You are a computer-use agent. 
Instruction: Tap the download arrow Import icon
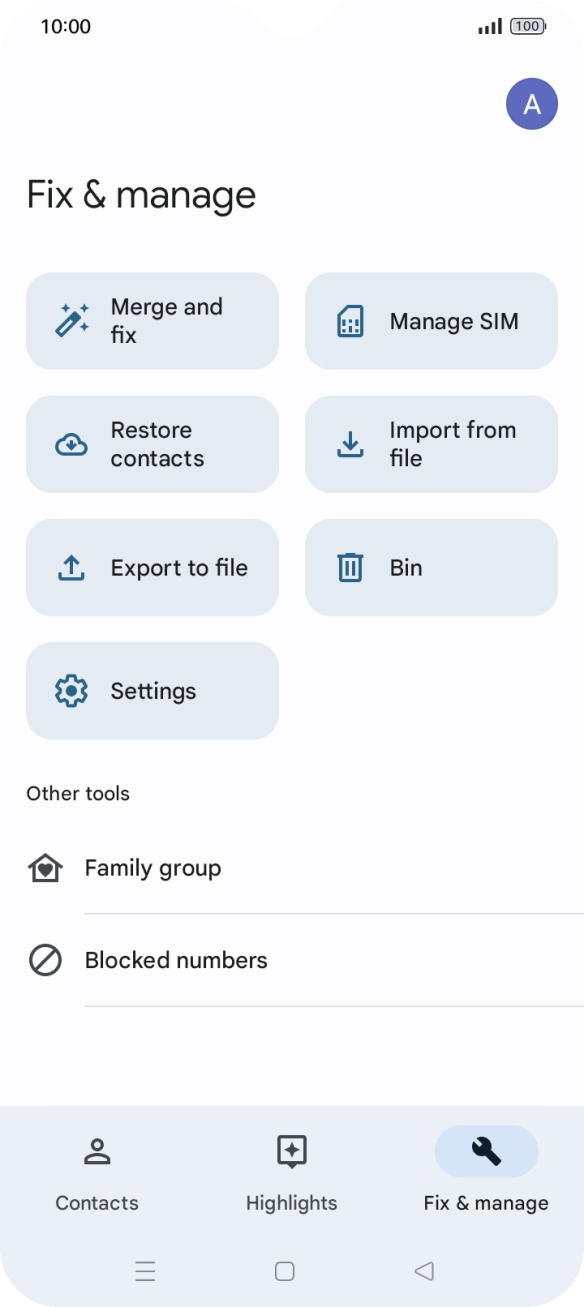coord(350,444)
